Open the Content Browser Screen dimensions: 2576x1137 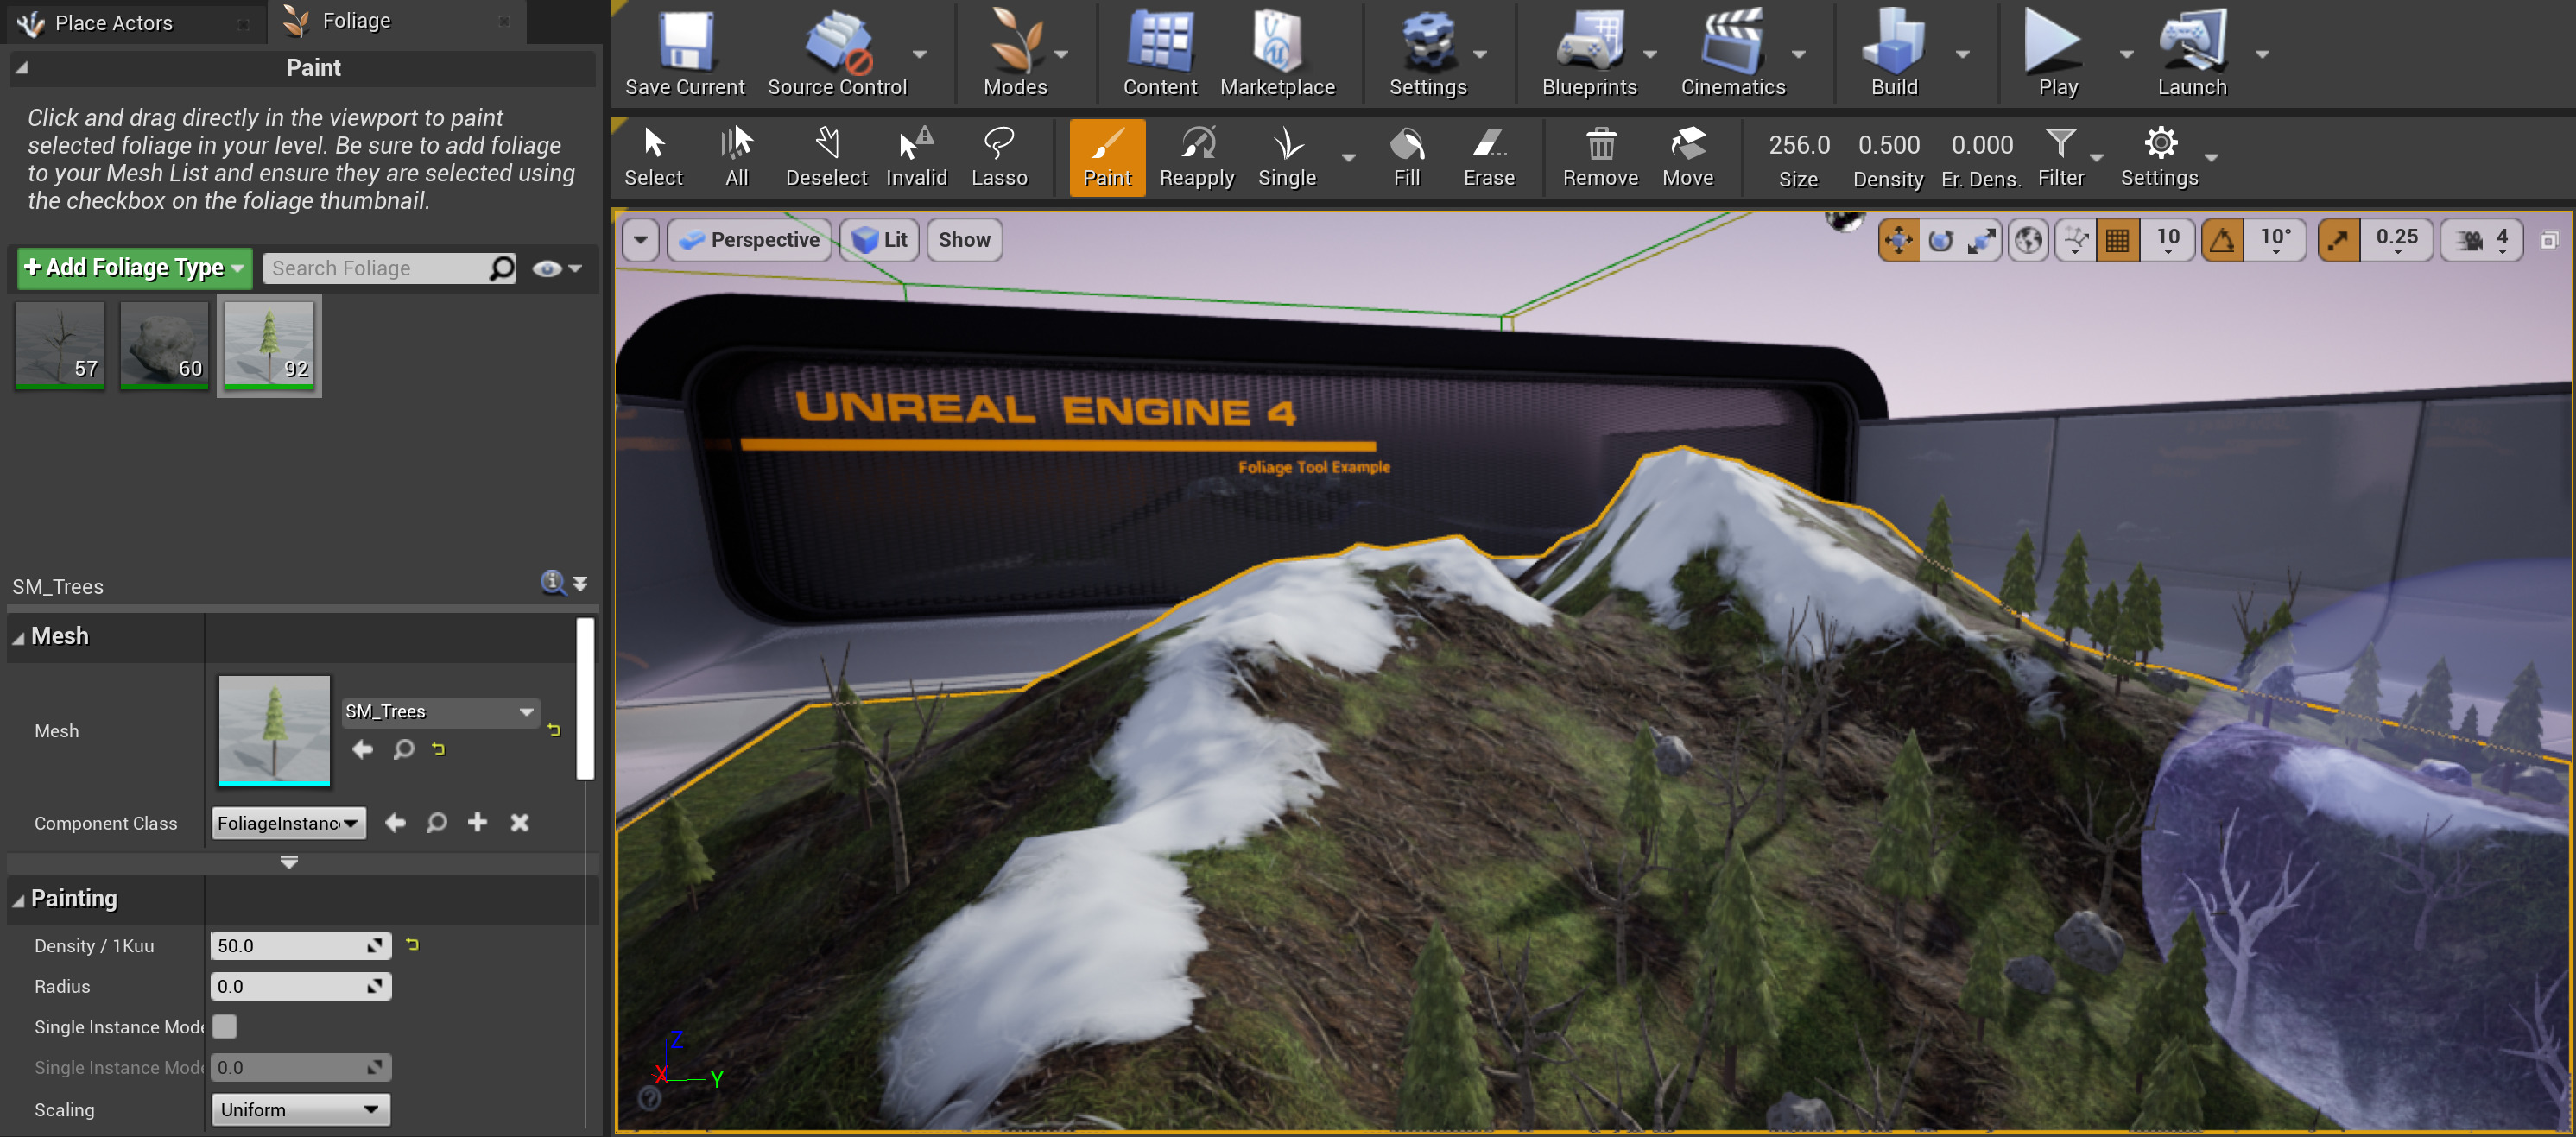pyautogui.click(x=1159, y=50)
